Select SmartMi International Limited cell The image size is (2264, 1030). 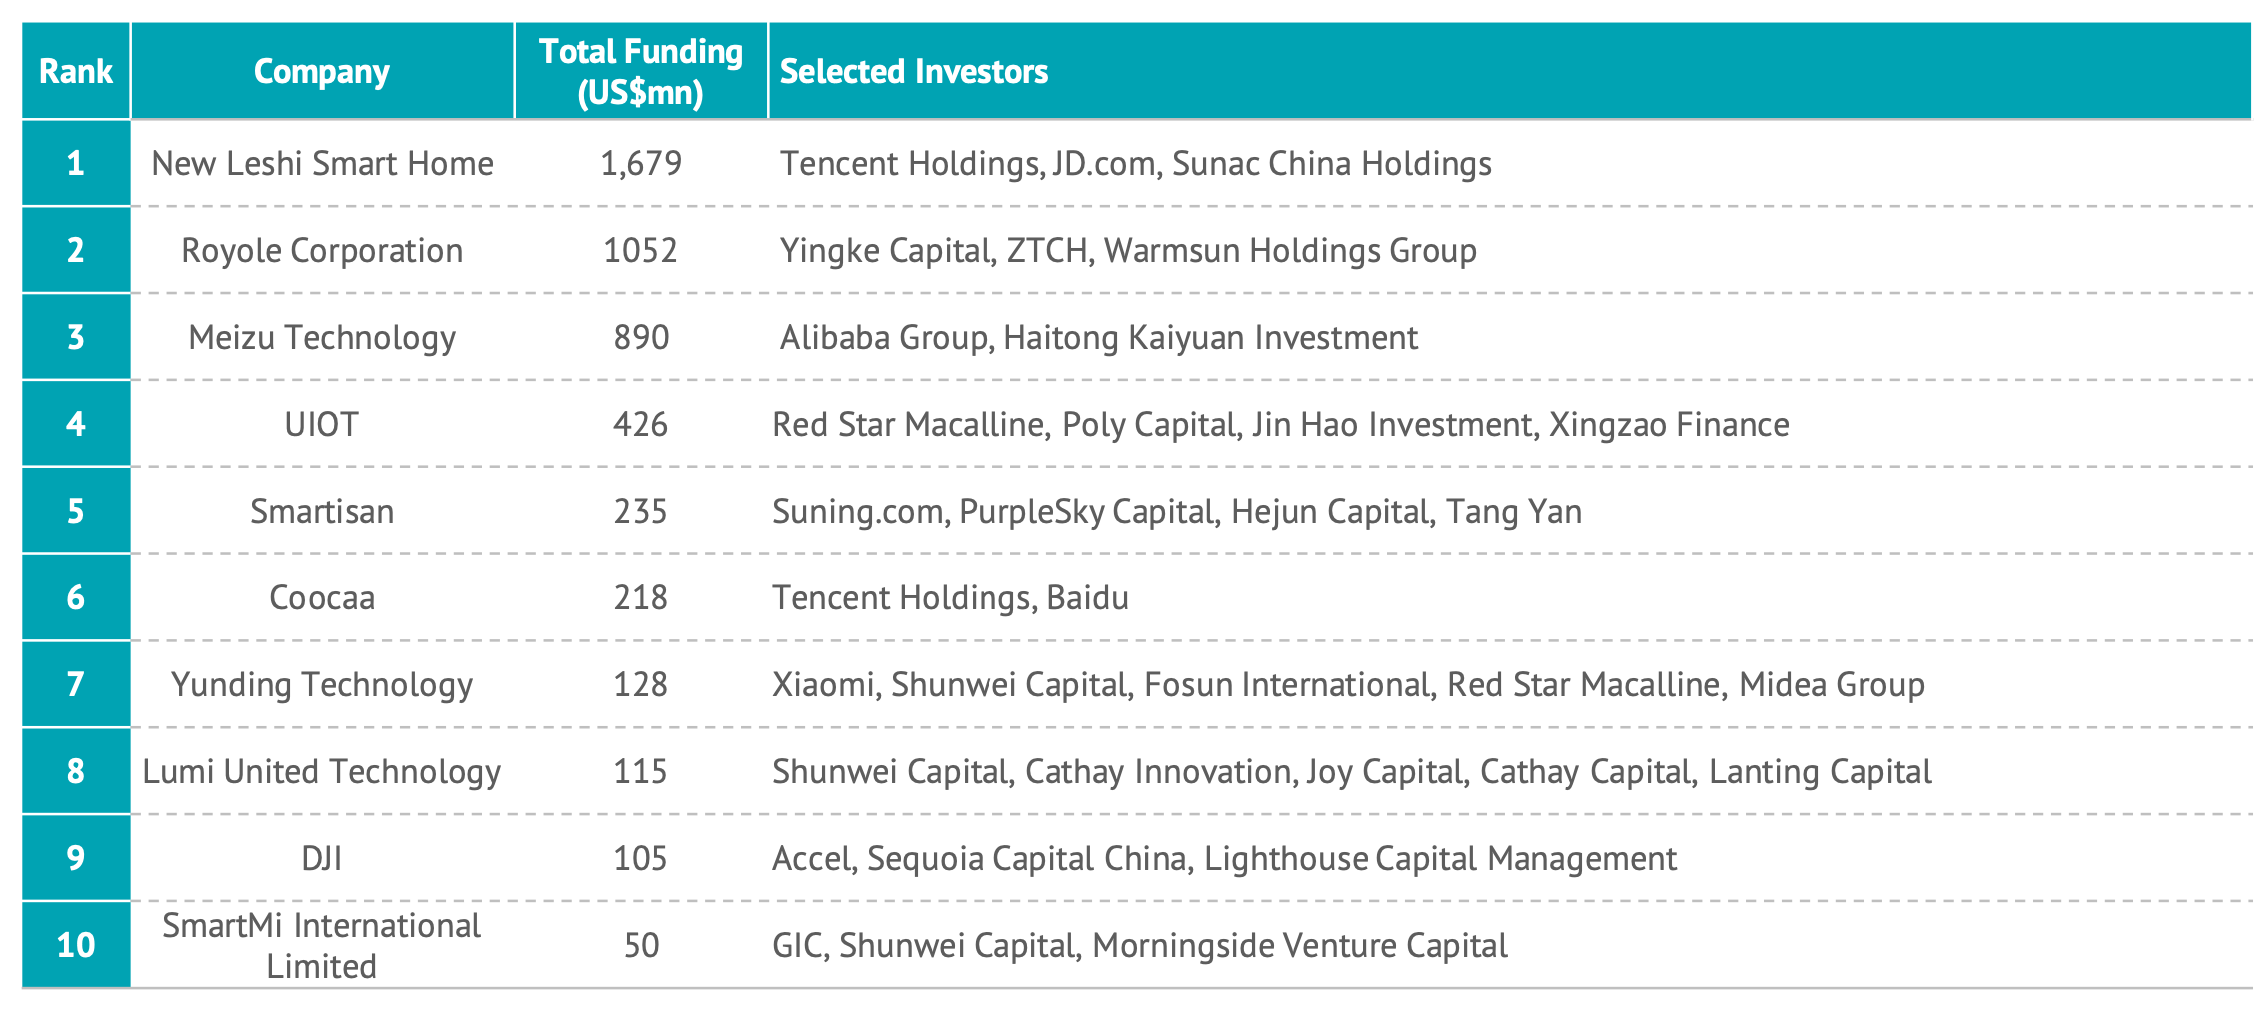point(322,945)
